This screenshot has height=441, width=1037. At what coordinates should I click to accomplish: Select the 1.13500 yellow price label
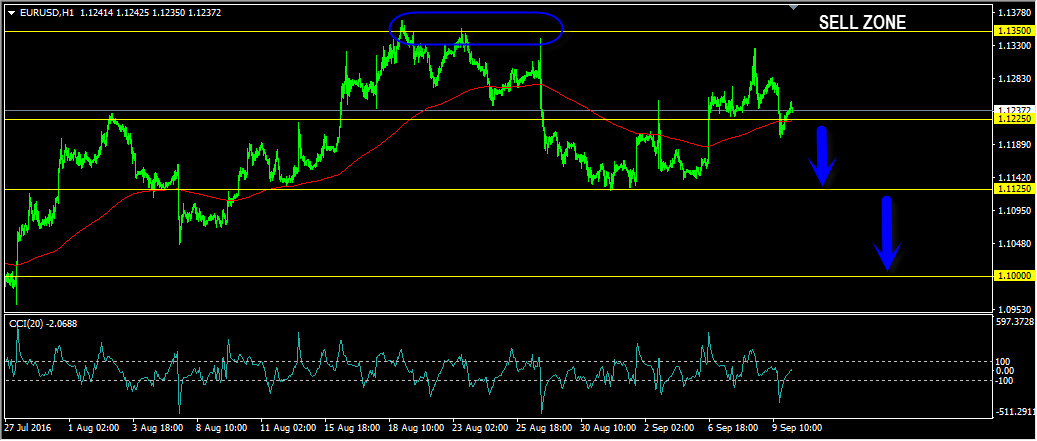[1014, 31]
